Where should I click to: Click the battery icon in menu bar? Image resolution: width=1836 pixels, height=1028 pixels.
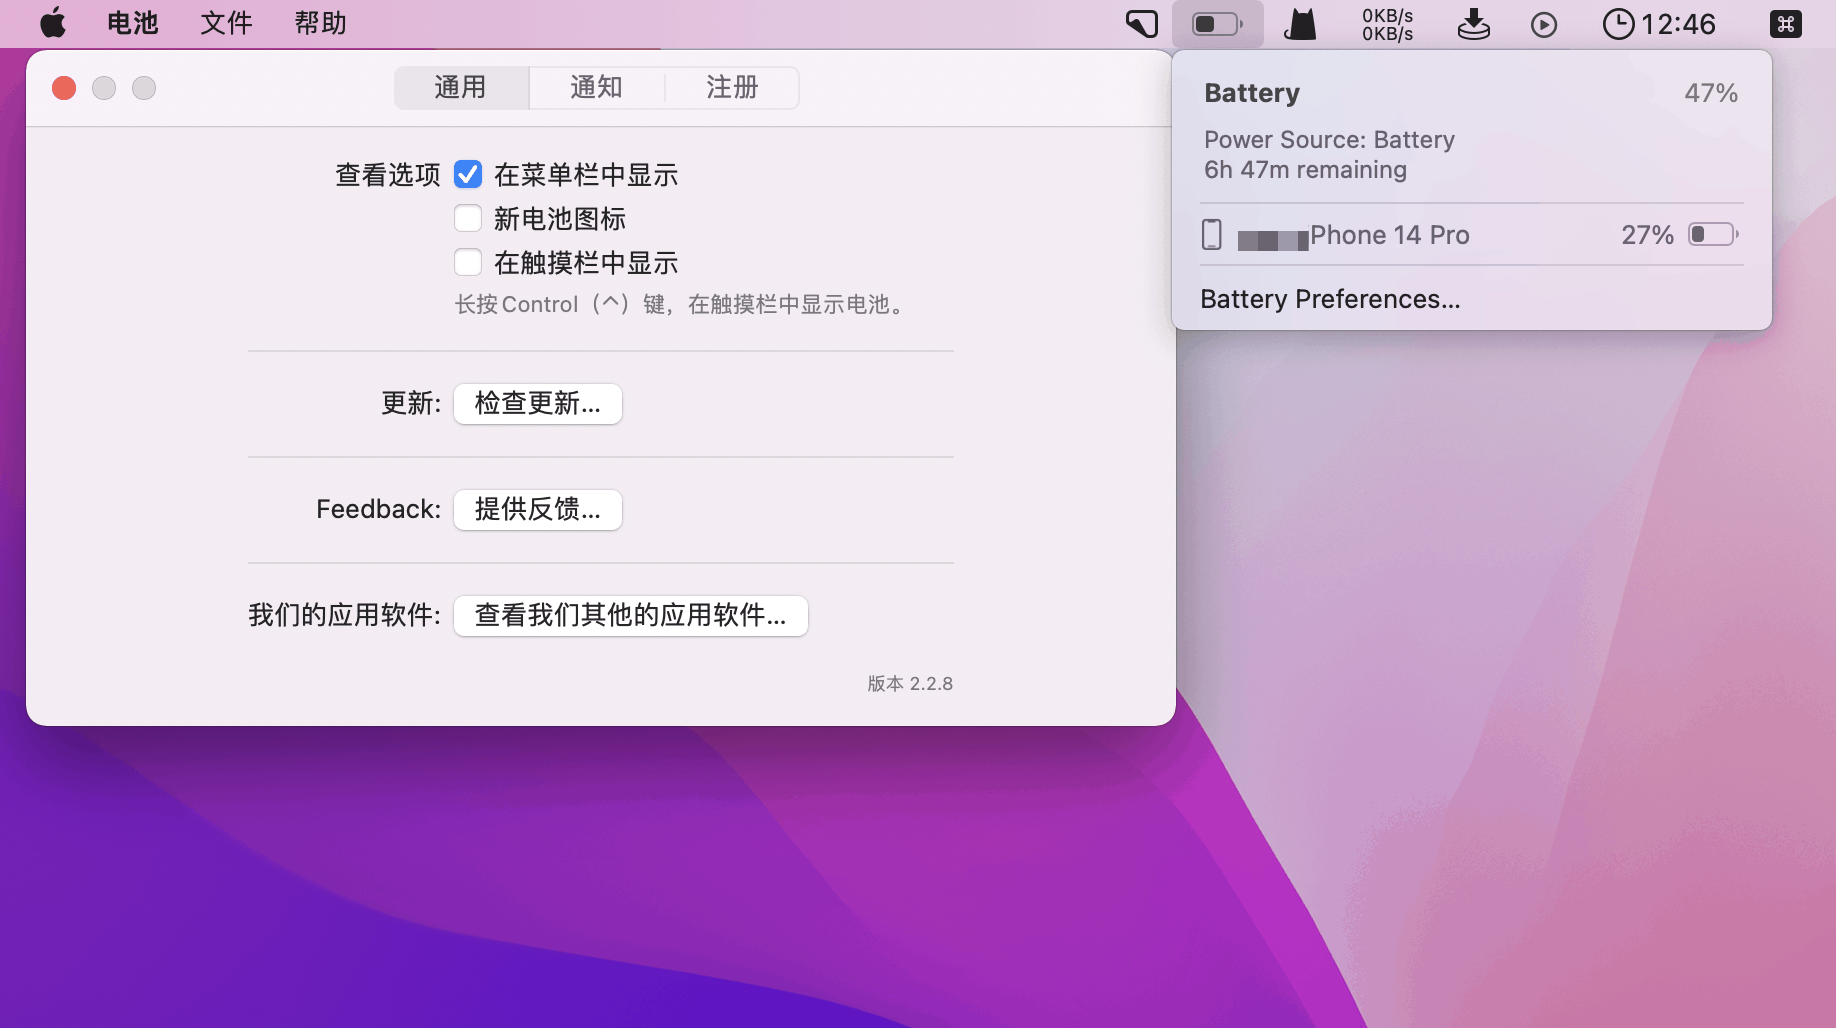coord(1218,23)
